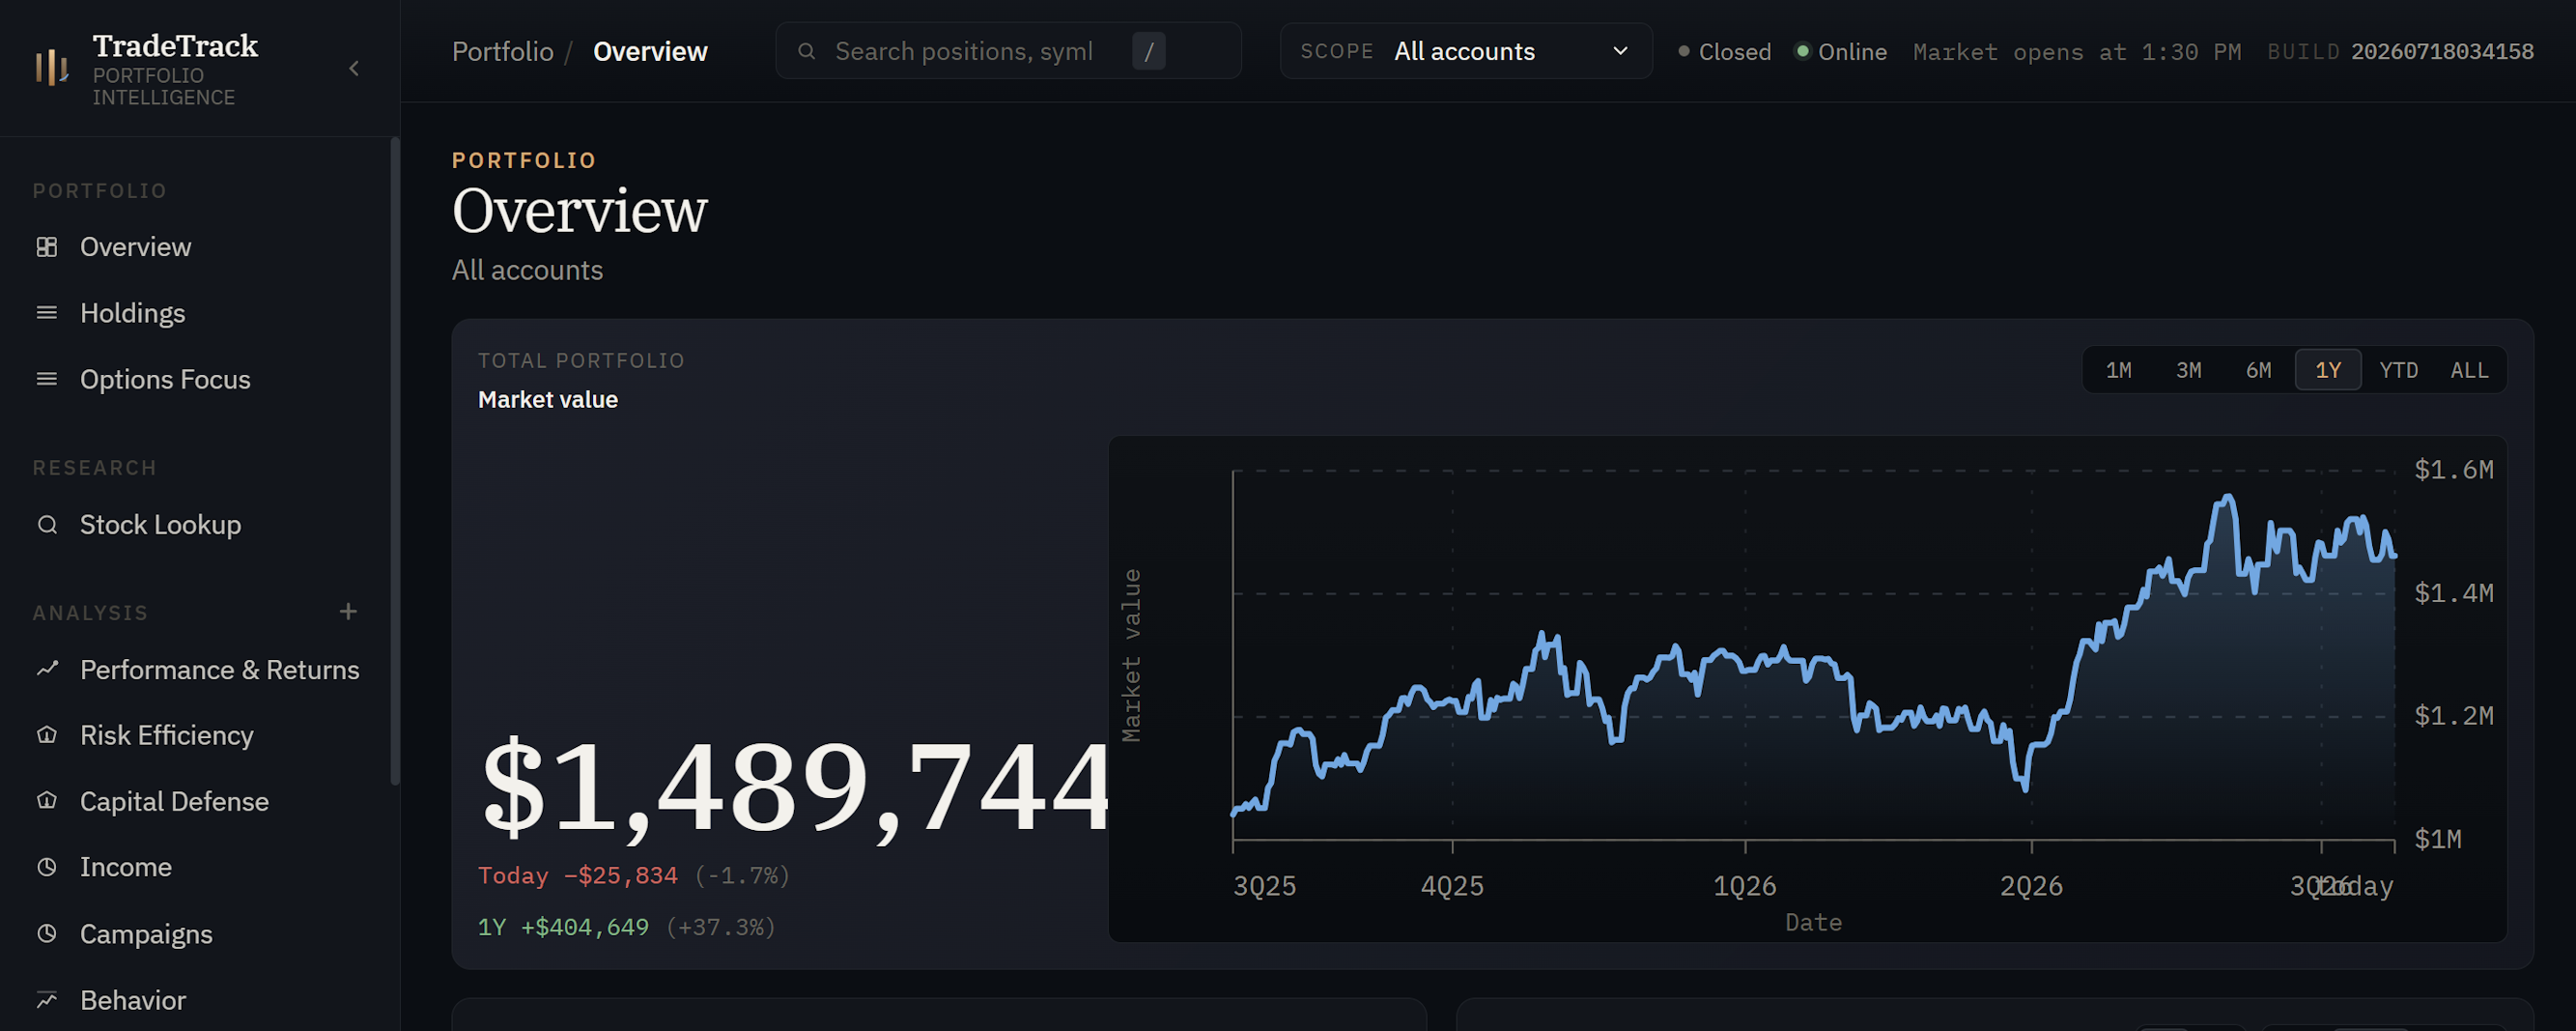2576x1031 pixels.
Task: Collapse the sidebar with the chevron arrow
Action: point(354,68)
